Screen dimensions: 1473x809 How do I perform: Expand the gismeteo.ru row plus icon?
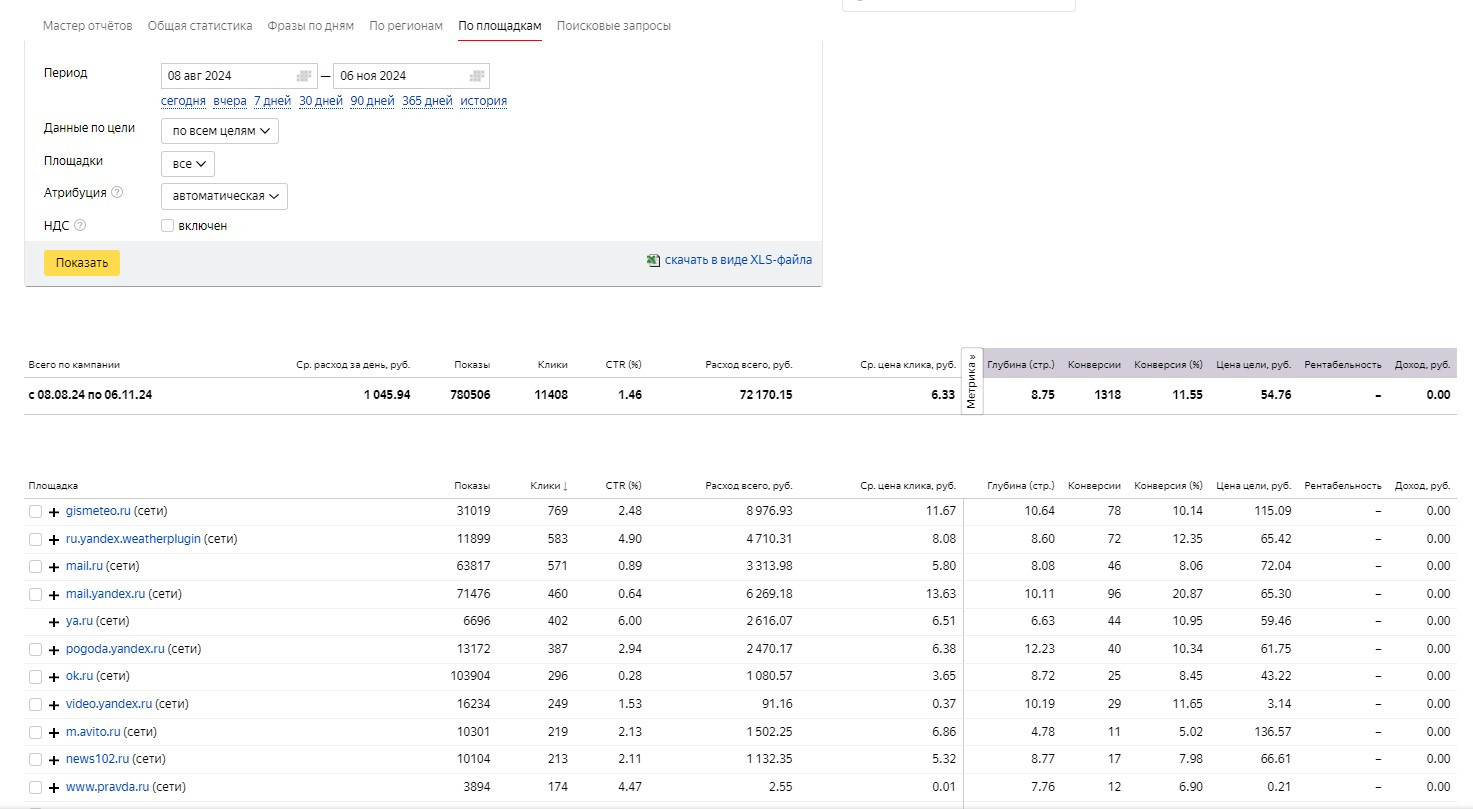click(54, 512)
